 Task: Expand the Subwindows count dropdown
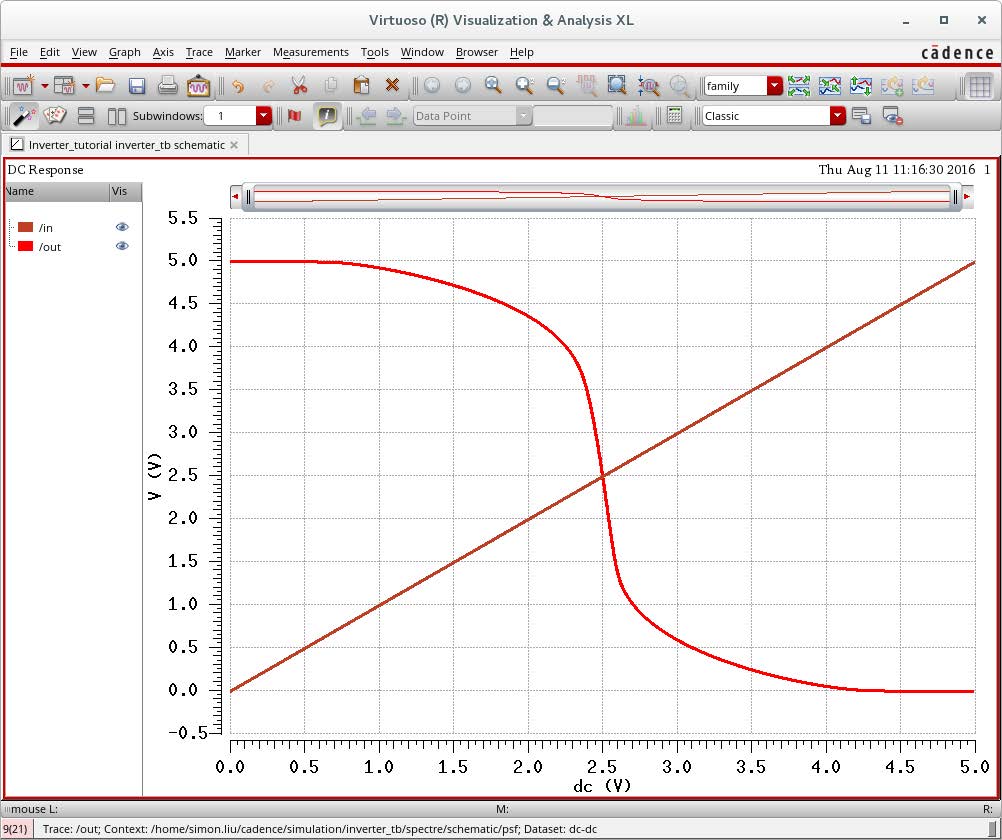pos(264,116)
